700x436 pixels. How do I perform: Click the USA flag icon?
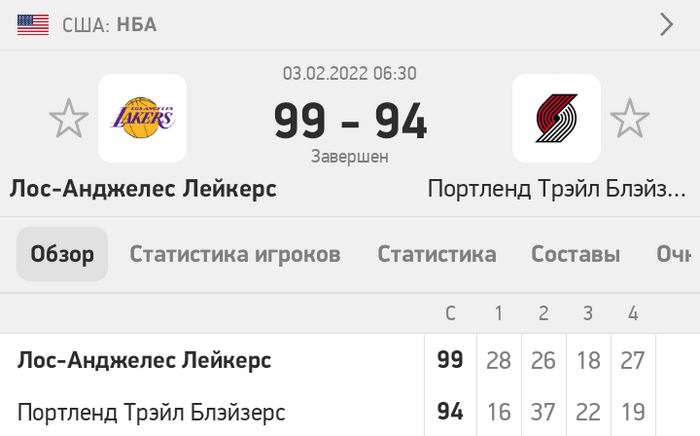pos(33,25)
